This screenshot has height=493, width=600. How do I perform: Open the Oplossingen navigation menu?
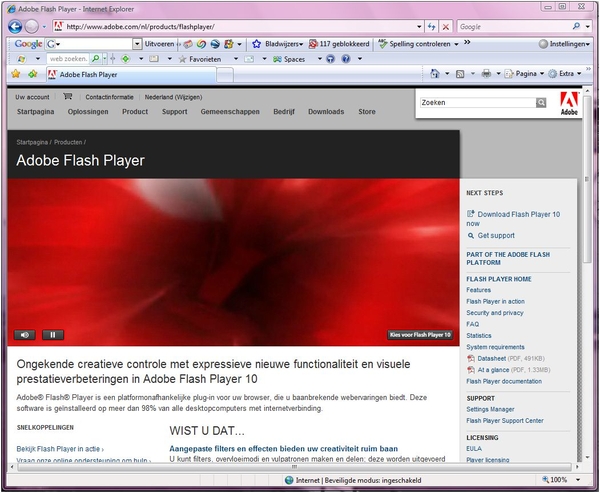pyautogui.click(x=88, y=112)
